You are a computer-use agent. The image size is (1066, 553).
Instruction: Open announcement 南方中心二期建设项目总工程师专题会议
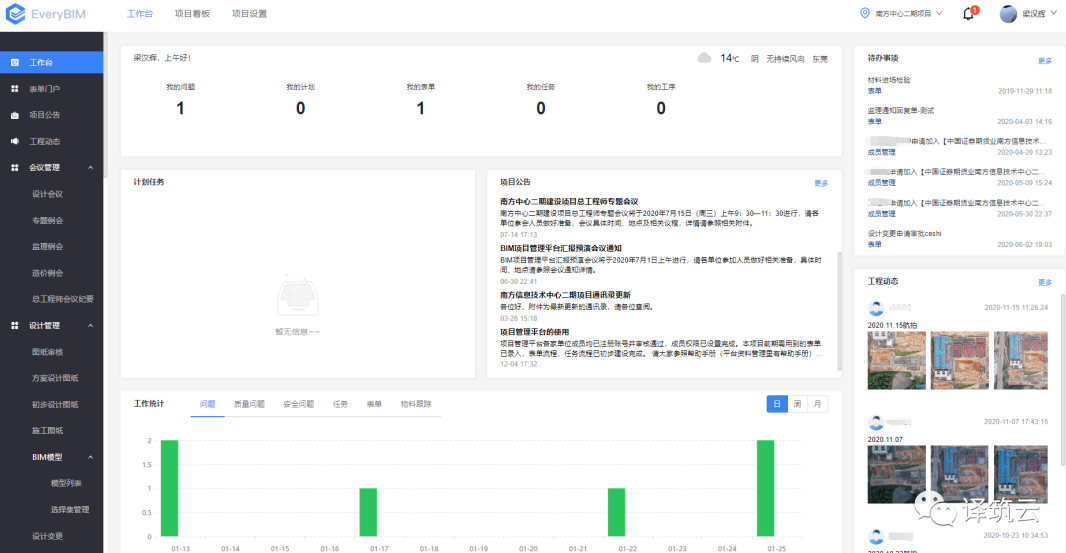click(x=569, y=201)
